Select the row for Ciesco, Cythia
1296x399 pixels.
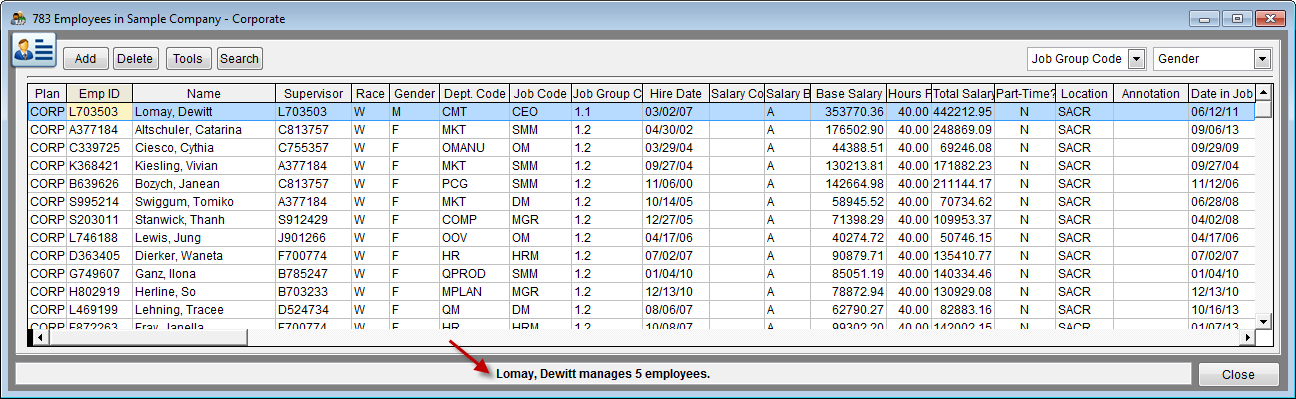[x=641, y=148]
